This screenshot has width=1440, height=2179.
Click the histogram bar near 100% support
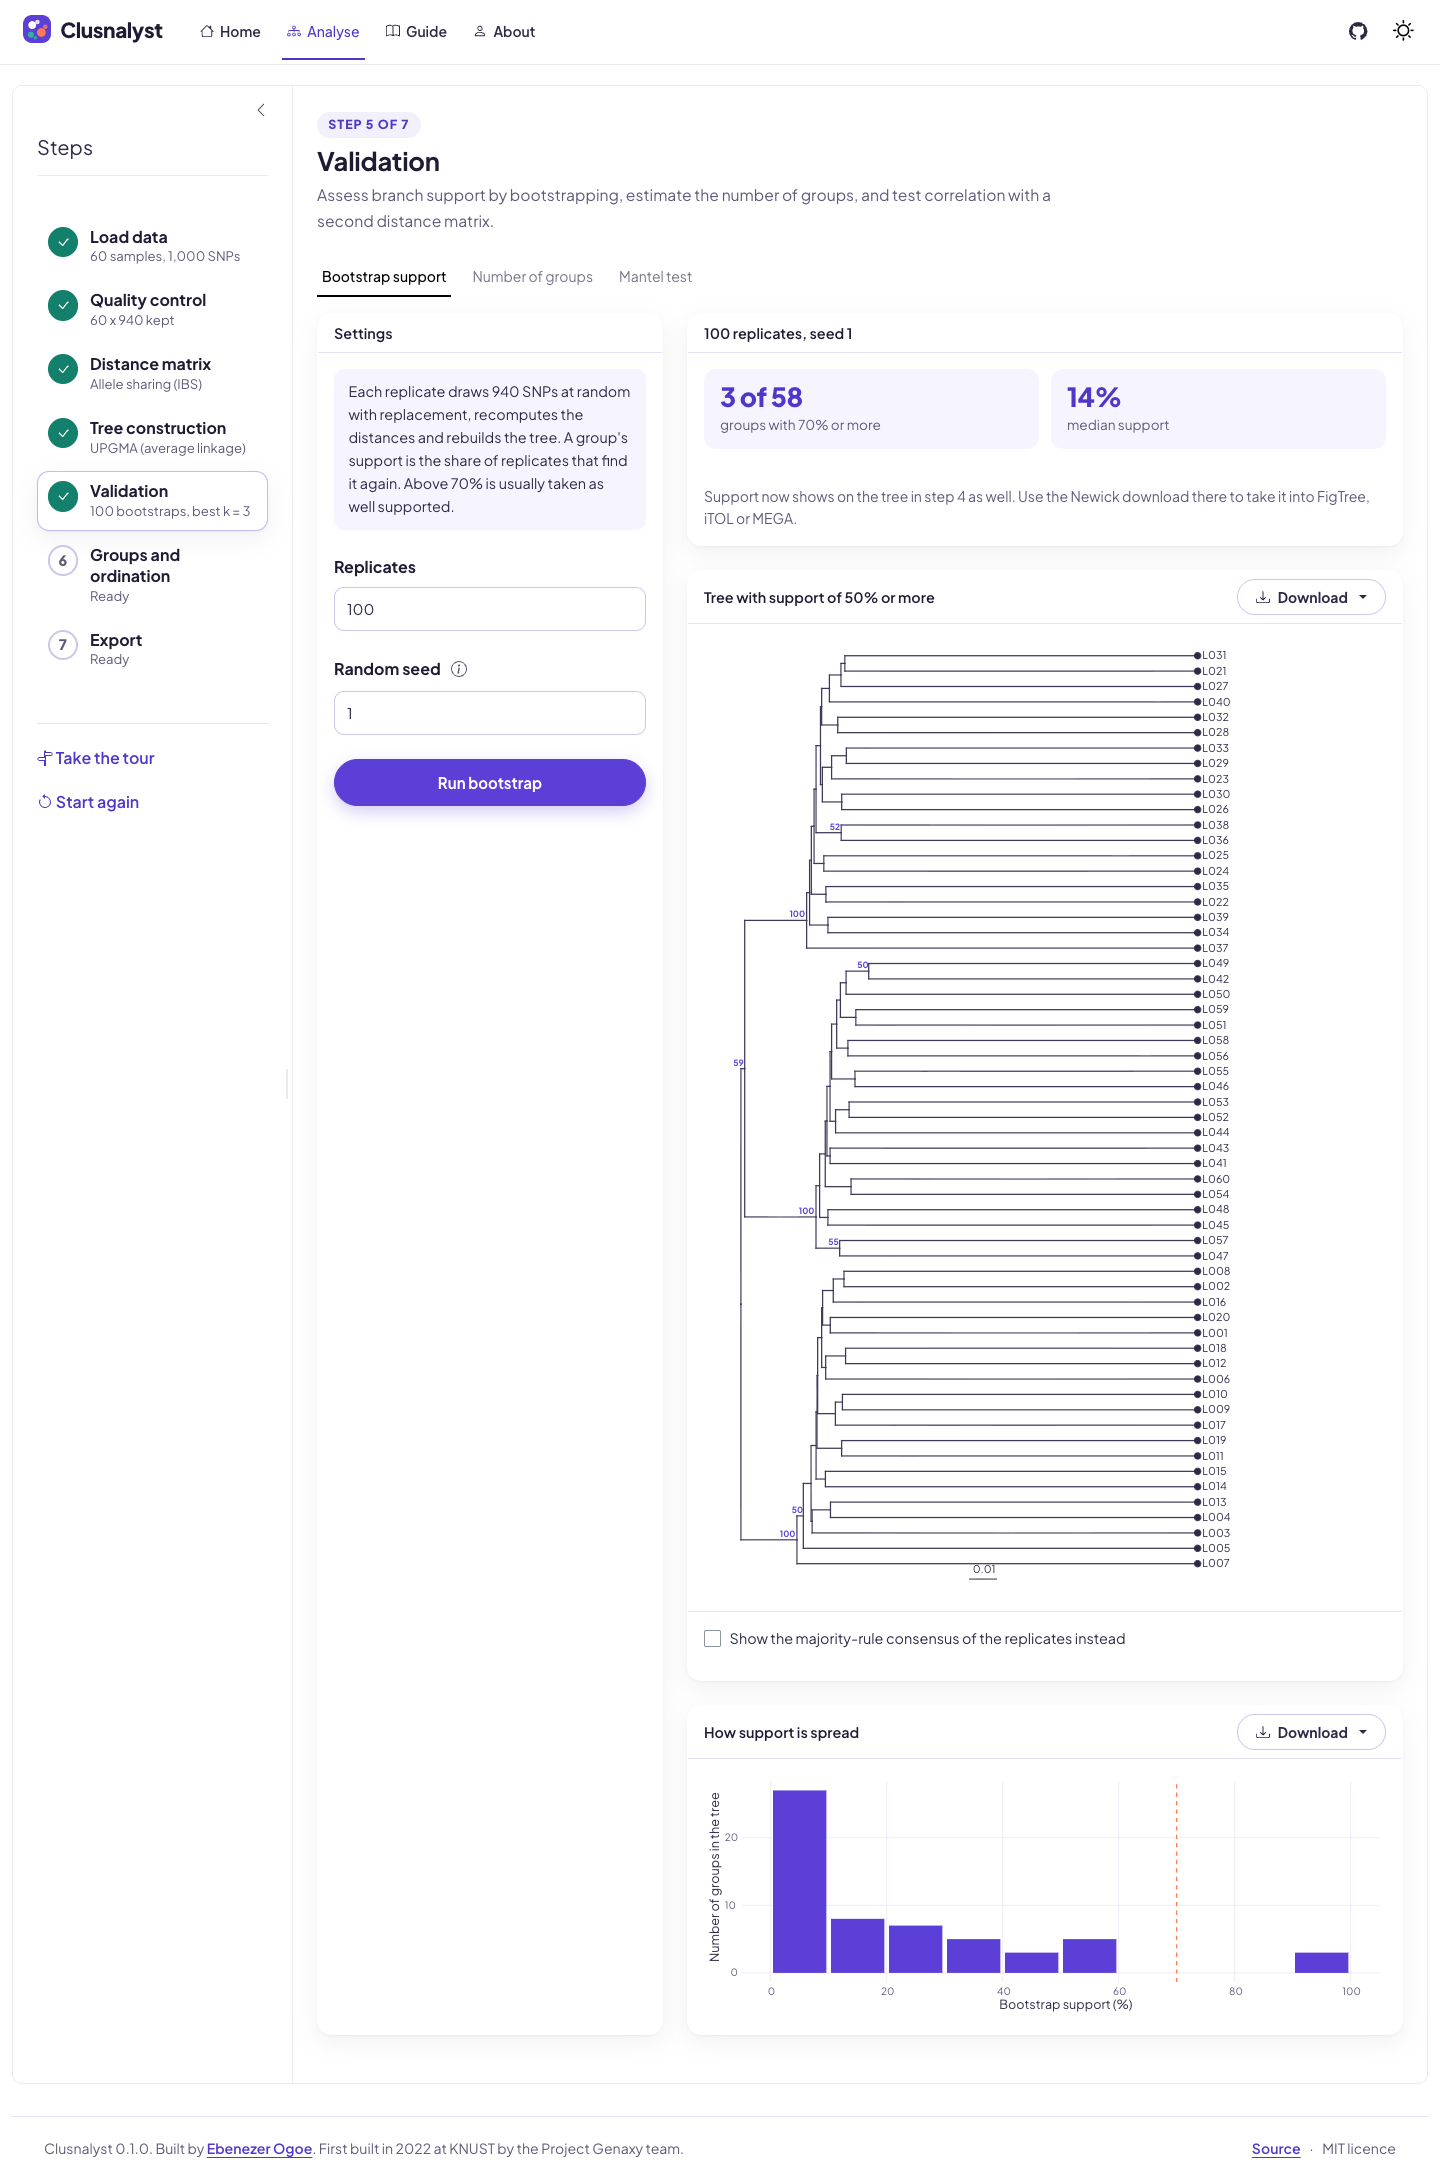1321,1963
